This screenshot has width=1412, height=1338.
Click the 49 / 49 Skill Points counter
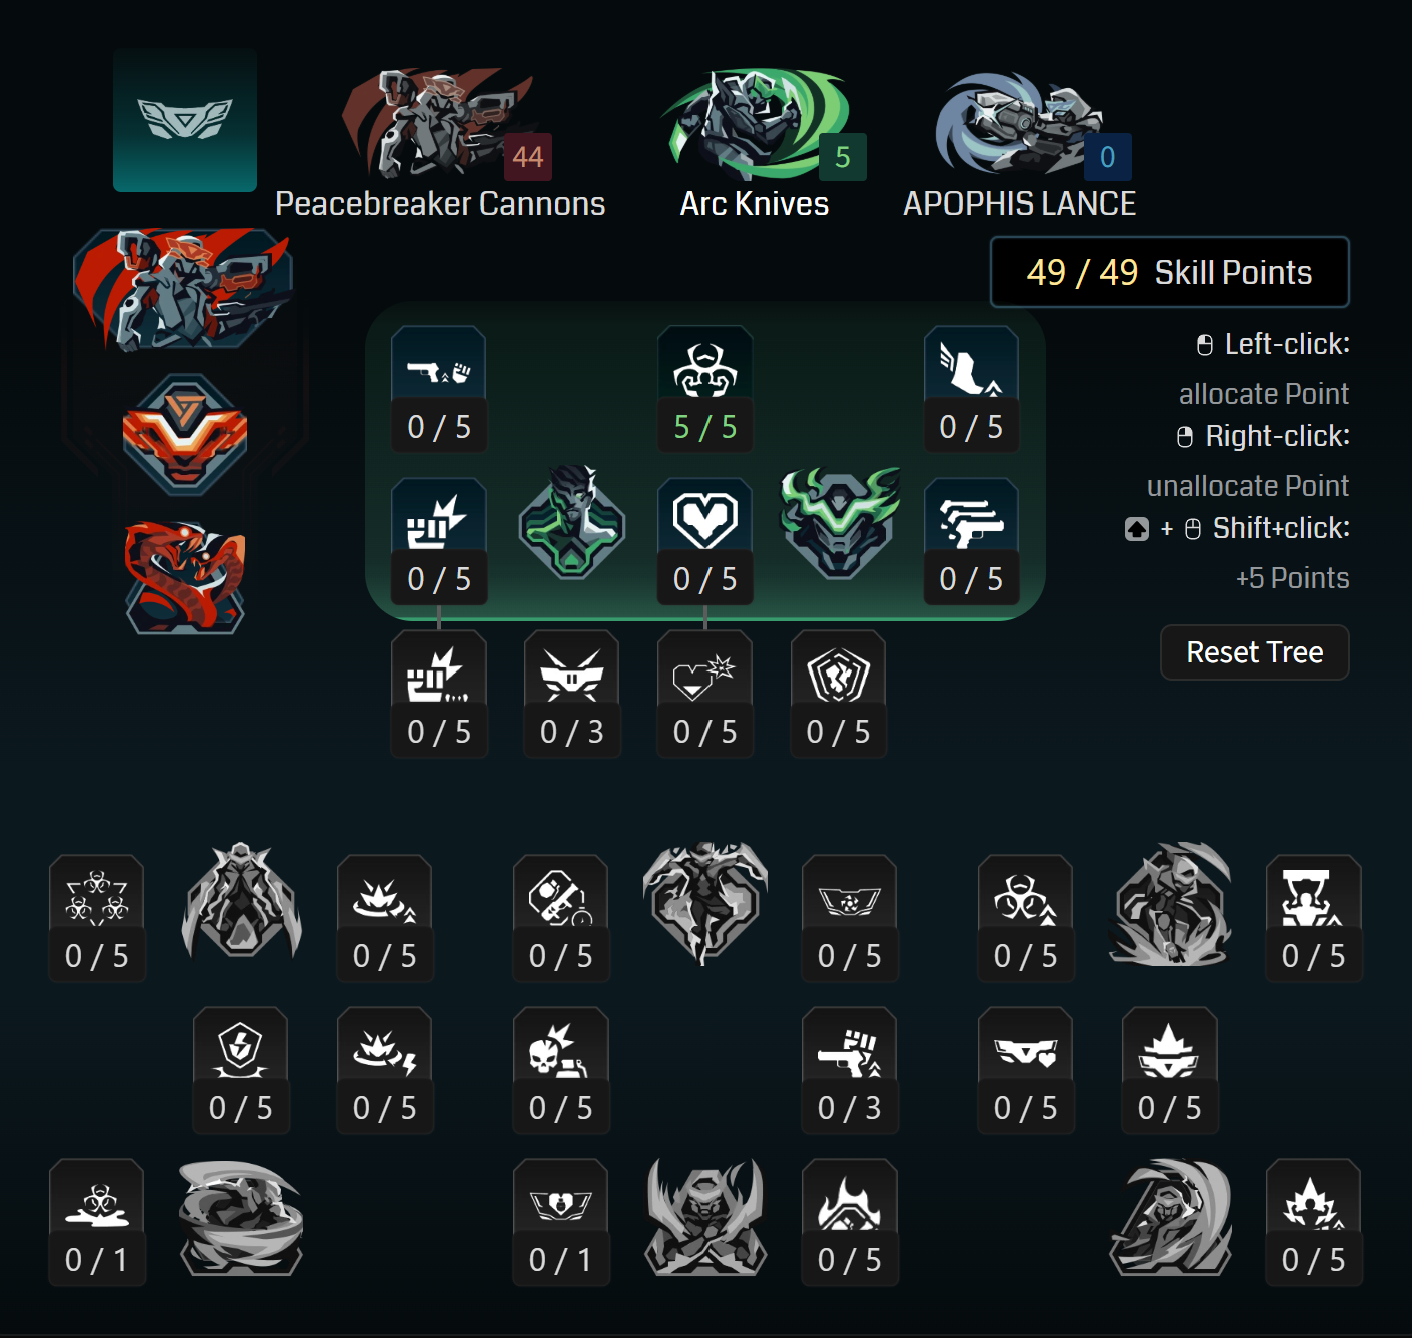[1169, 272]
